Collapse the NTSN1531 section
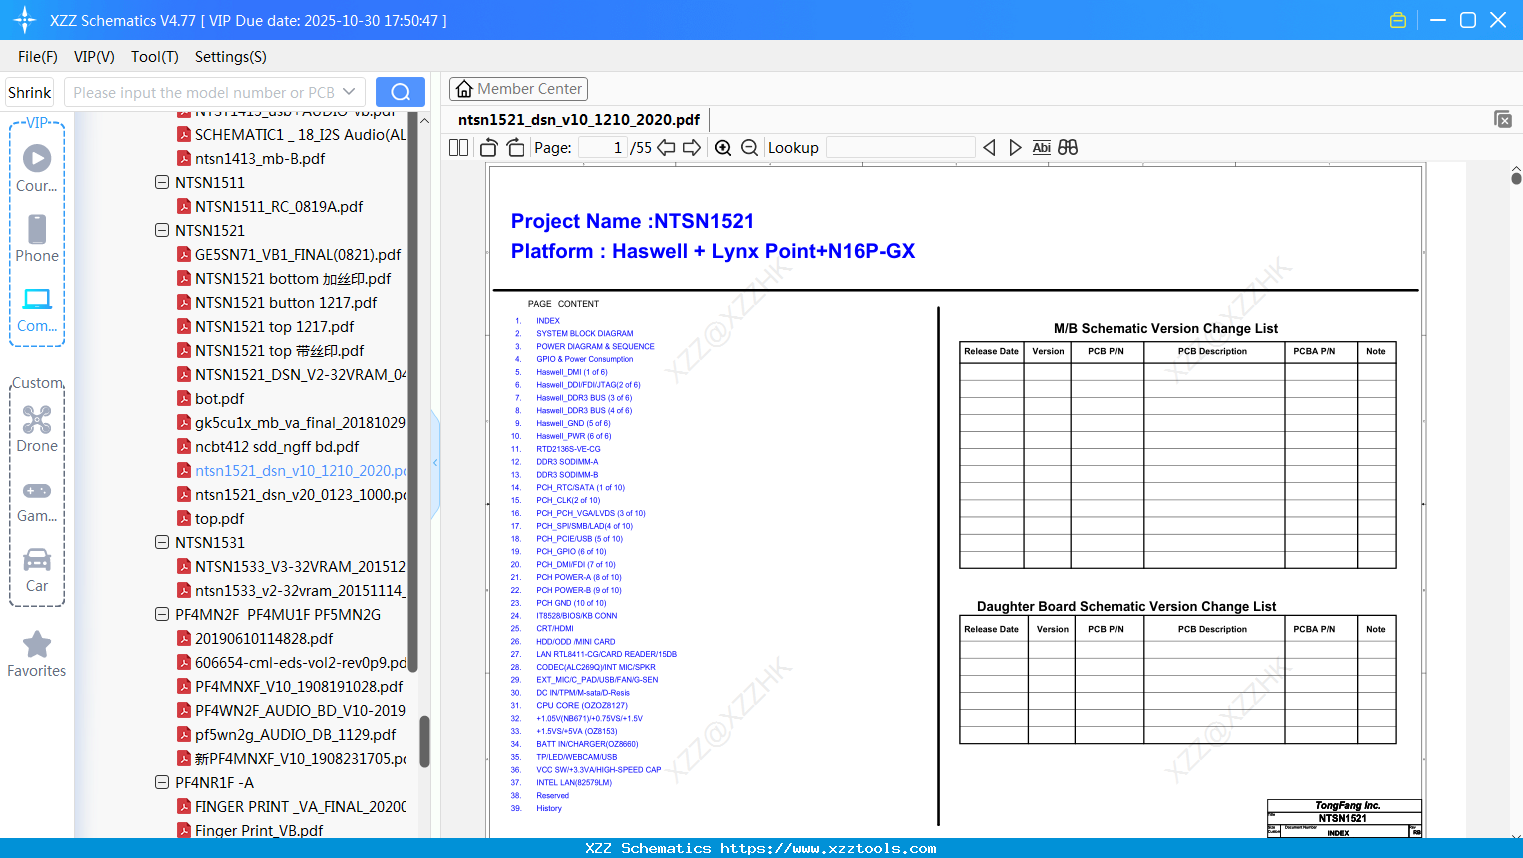Screen dimensions: 1523x858 (x=162, y=542)
